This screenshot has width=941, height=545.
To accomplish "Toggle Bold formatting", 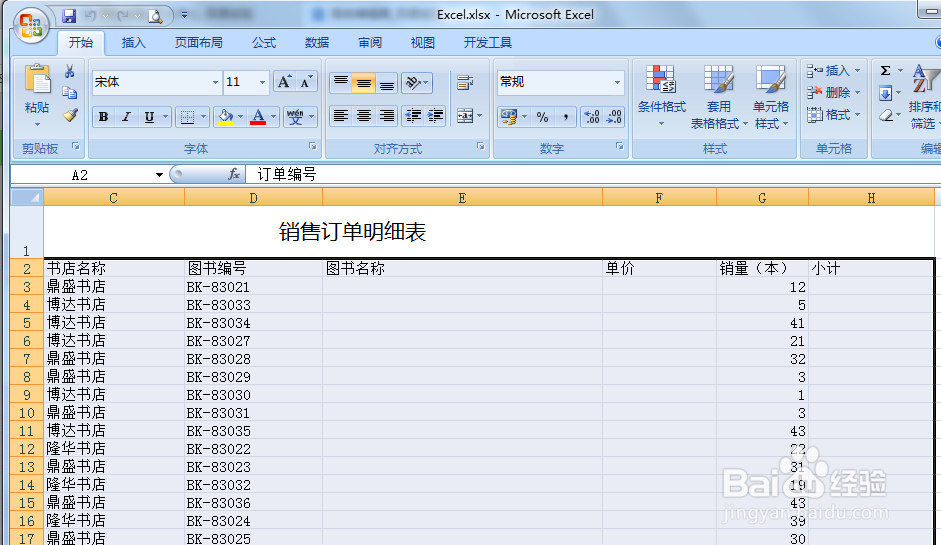I will pos(103,116).
